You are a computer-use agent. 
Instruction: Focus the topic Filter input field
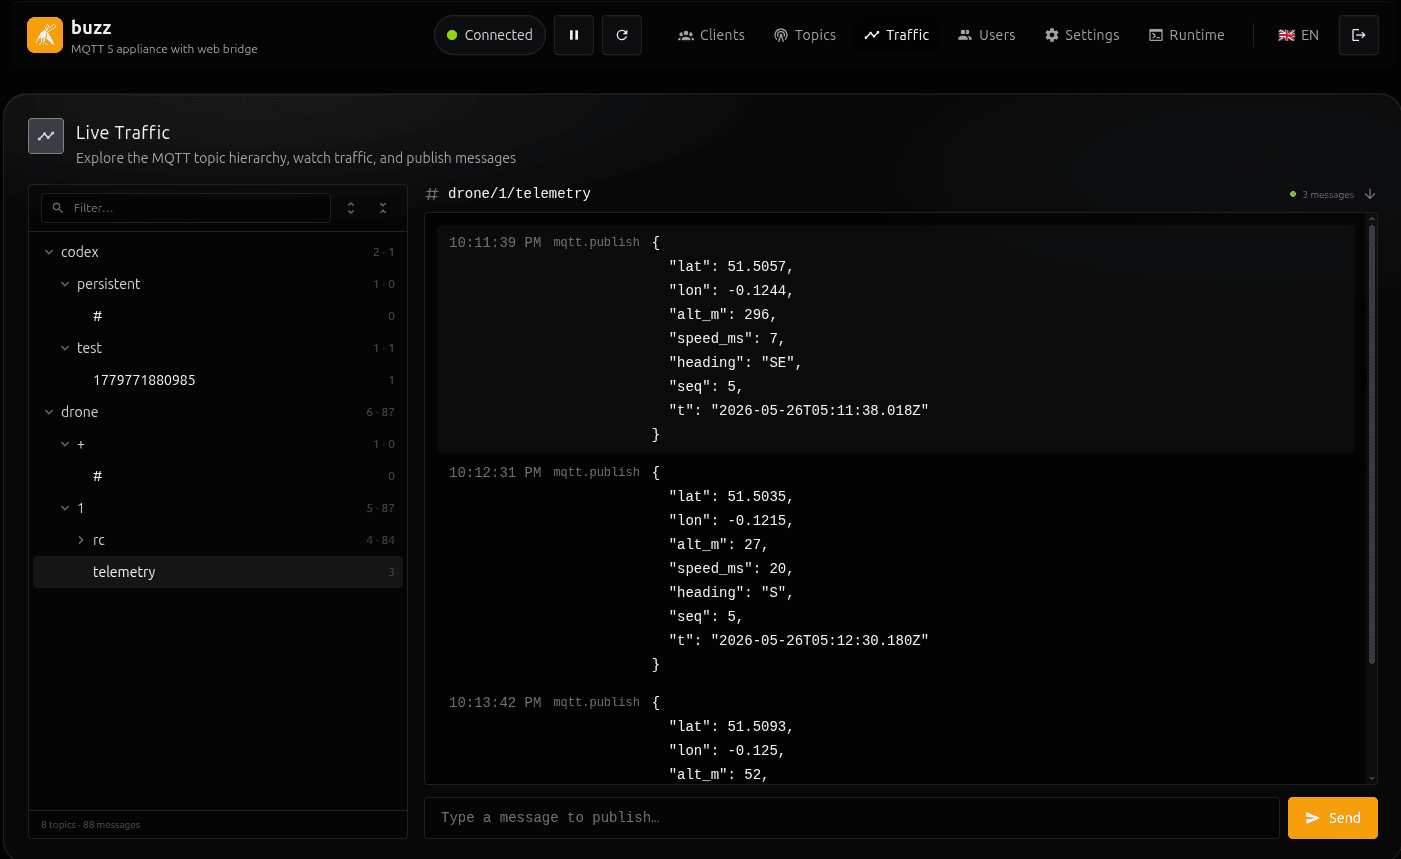coord(186,208)
